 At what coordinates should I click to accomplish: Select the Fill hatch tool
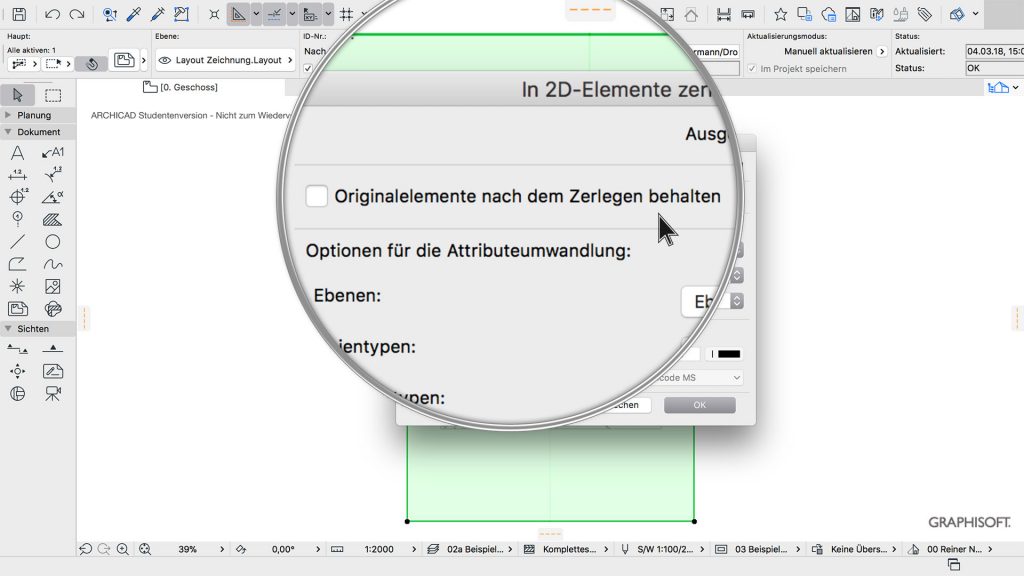[52, 218]
